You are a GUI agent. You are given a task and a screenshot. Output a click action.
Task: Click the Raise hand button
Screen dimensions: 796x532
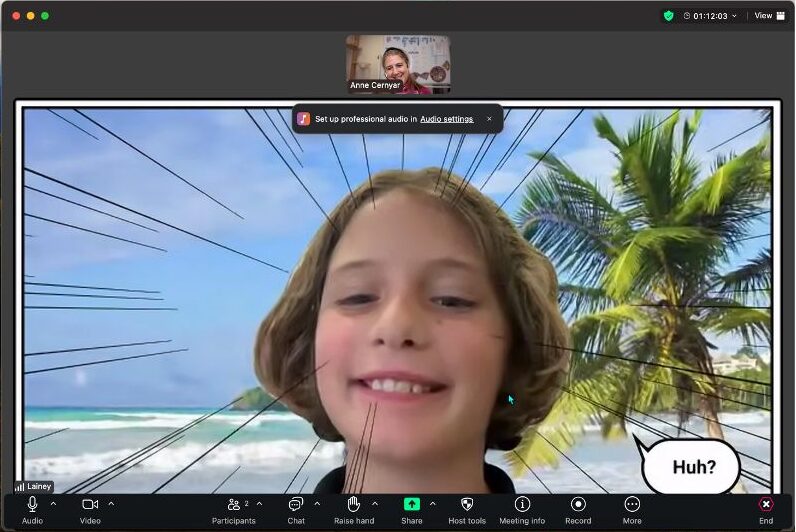(x=354, y=510)
